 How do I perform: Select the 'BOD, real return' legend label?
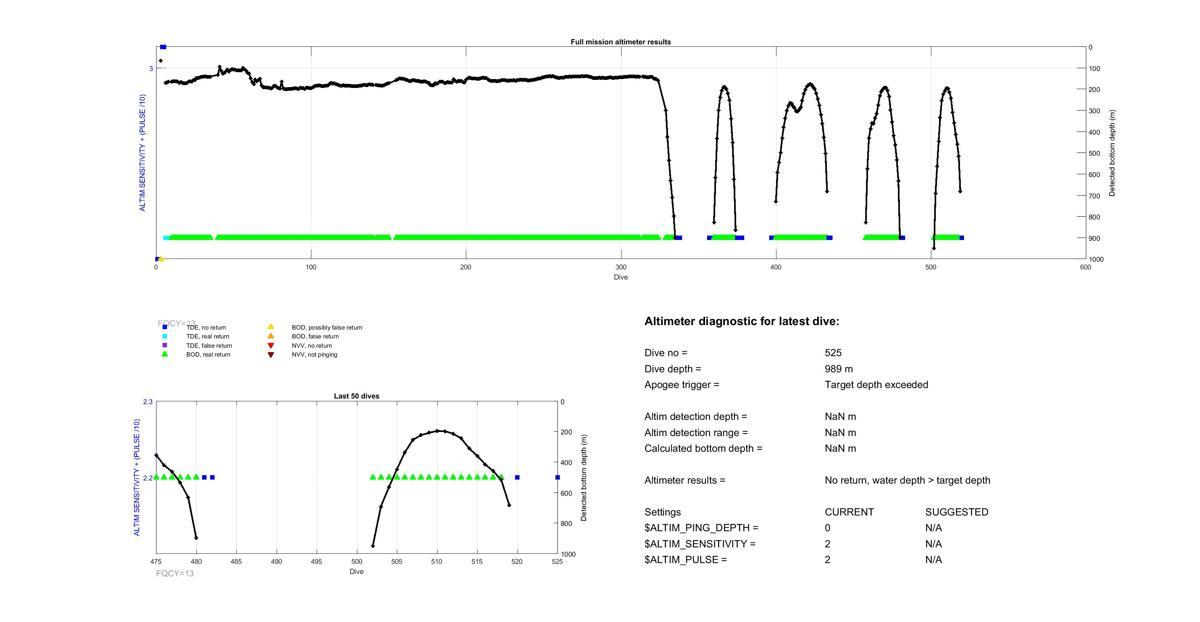coord(208,354)
